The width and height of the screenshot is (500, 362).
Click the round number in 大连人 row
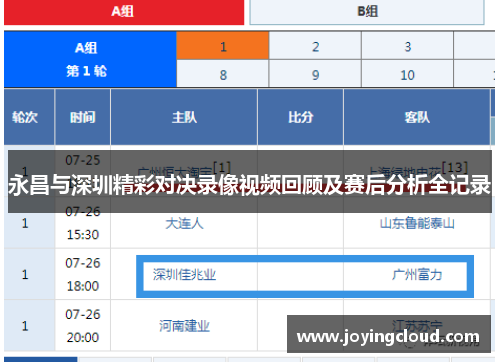(25, 223)
